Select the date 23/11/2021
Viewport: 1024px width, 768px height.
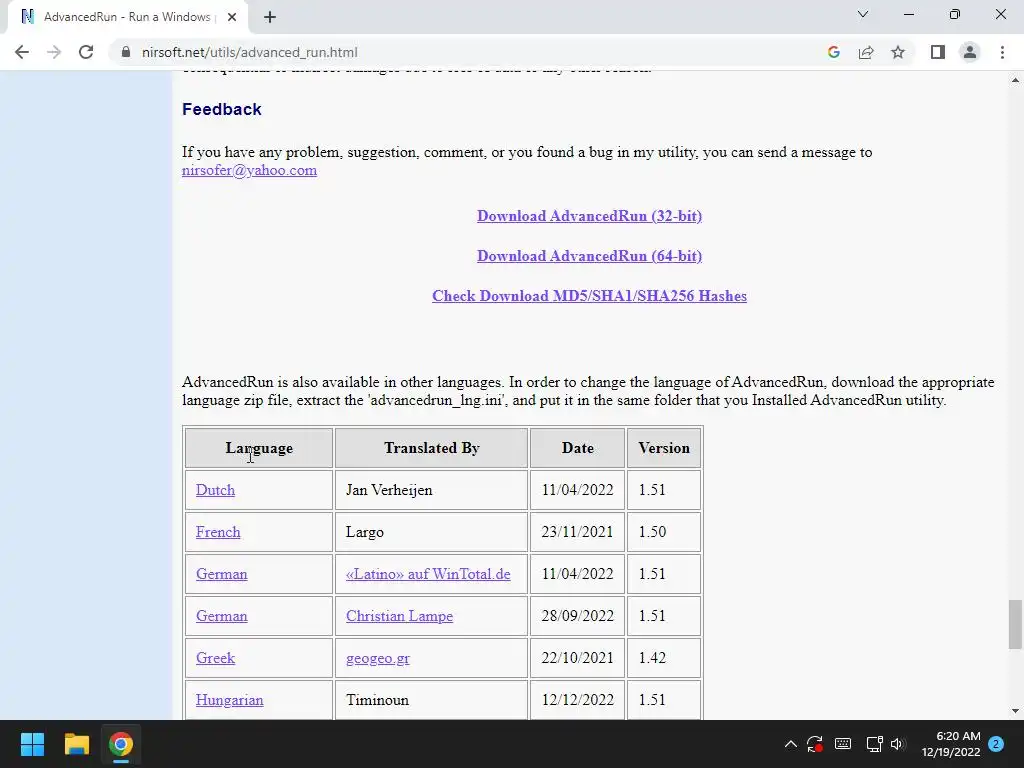pyautogui.click(x=577, y=532)
